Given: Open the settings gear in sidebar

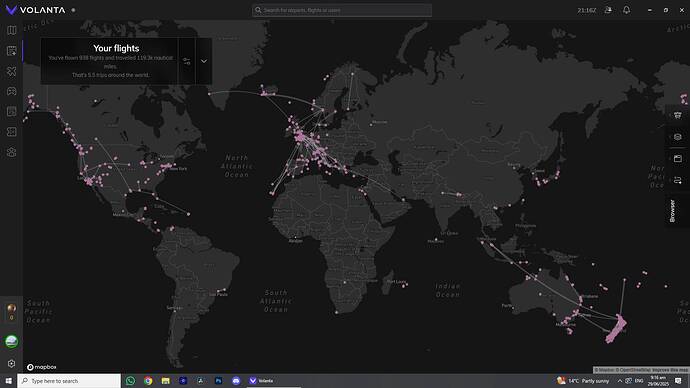Looking at the screenshot, I should (11, 364).
